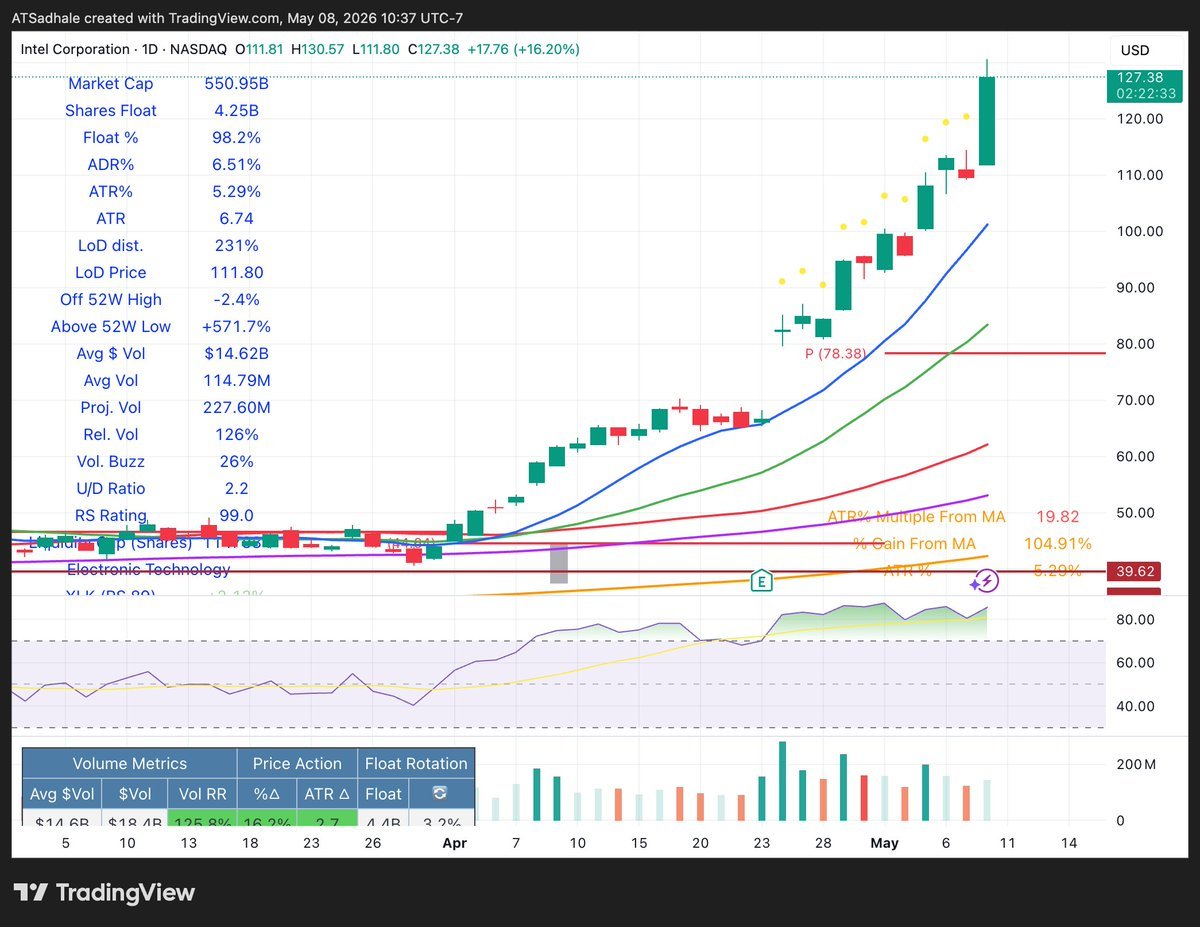This screenshot has width=1200, height=927.
Task: Select the ATR Δ column header
Action: coord(326,794)
